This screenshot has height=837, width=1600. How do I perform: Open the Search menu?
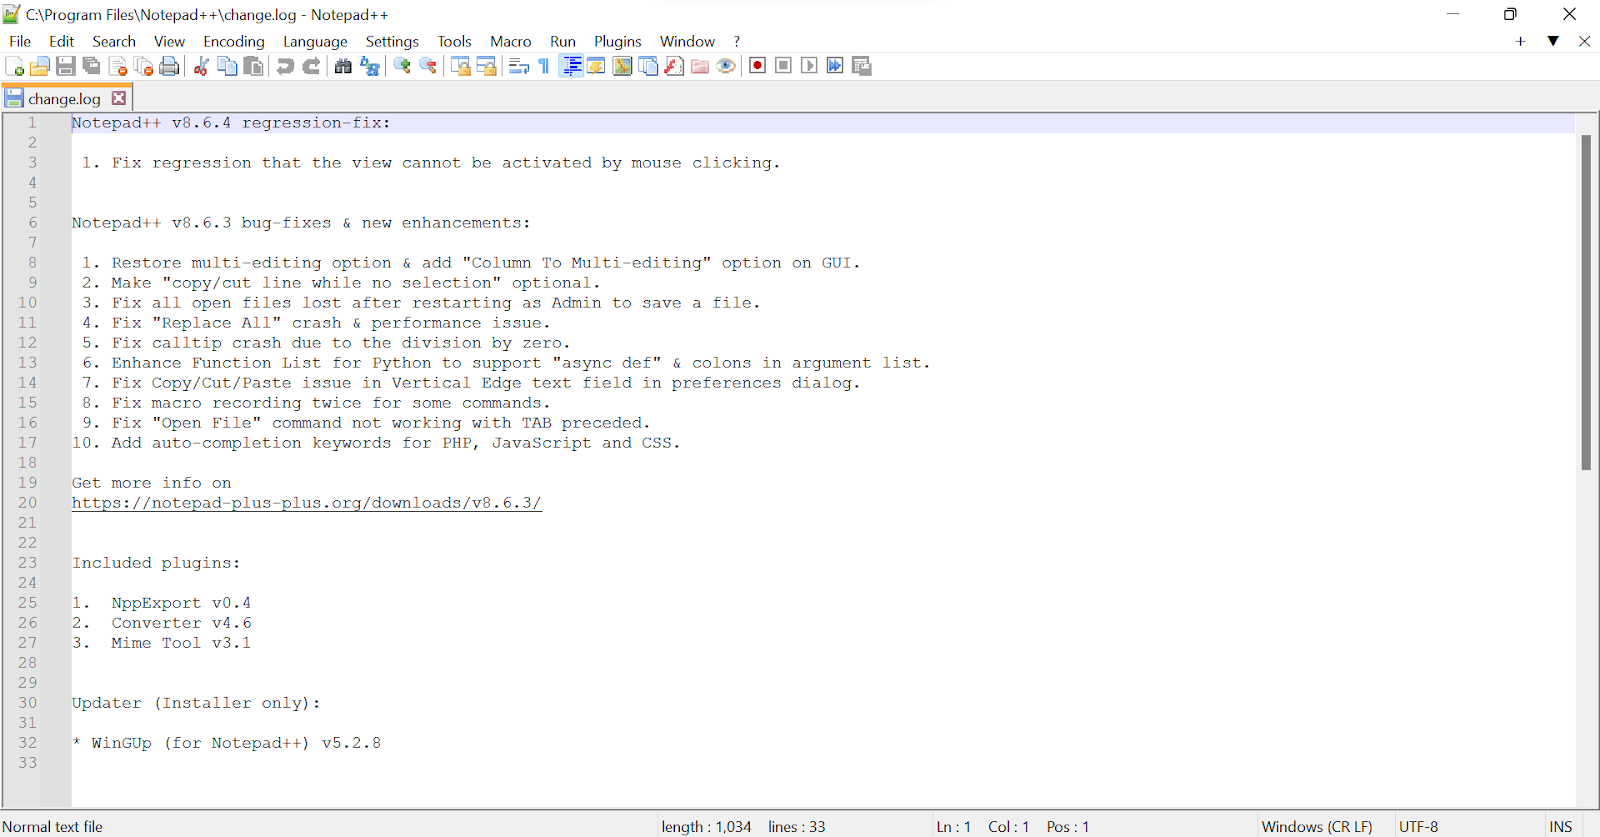[x=114, y=41]
